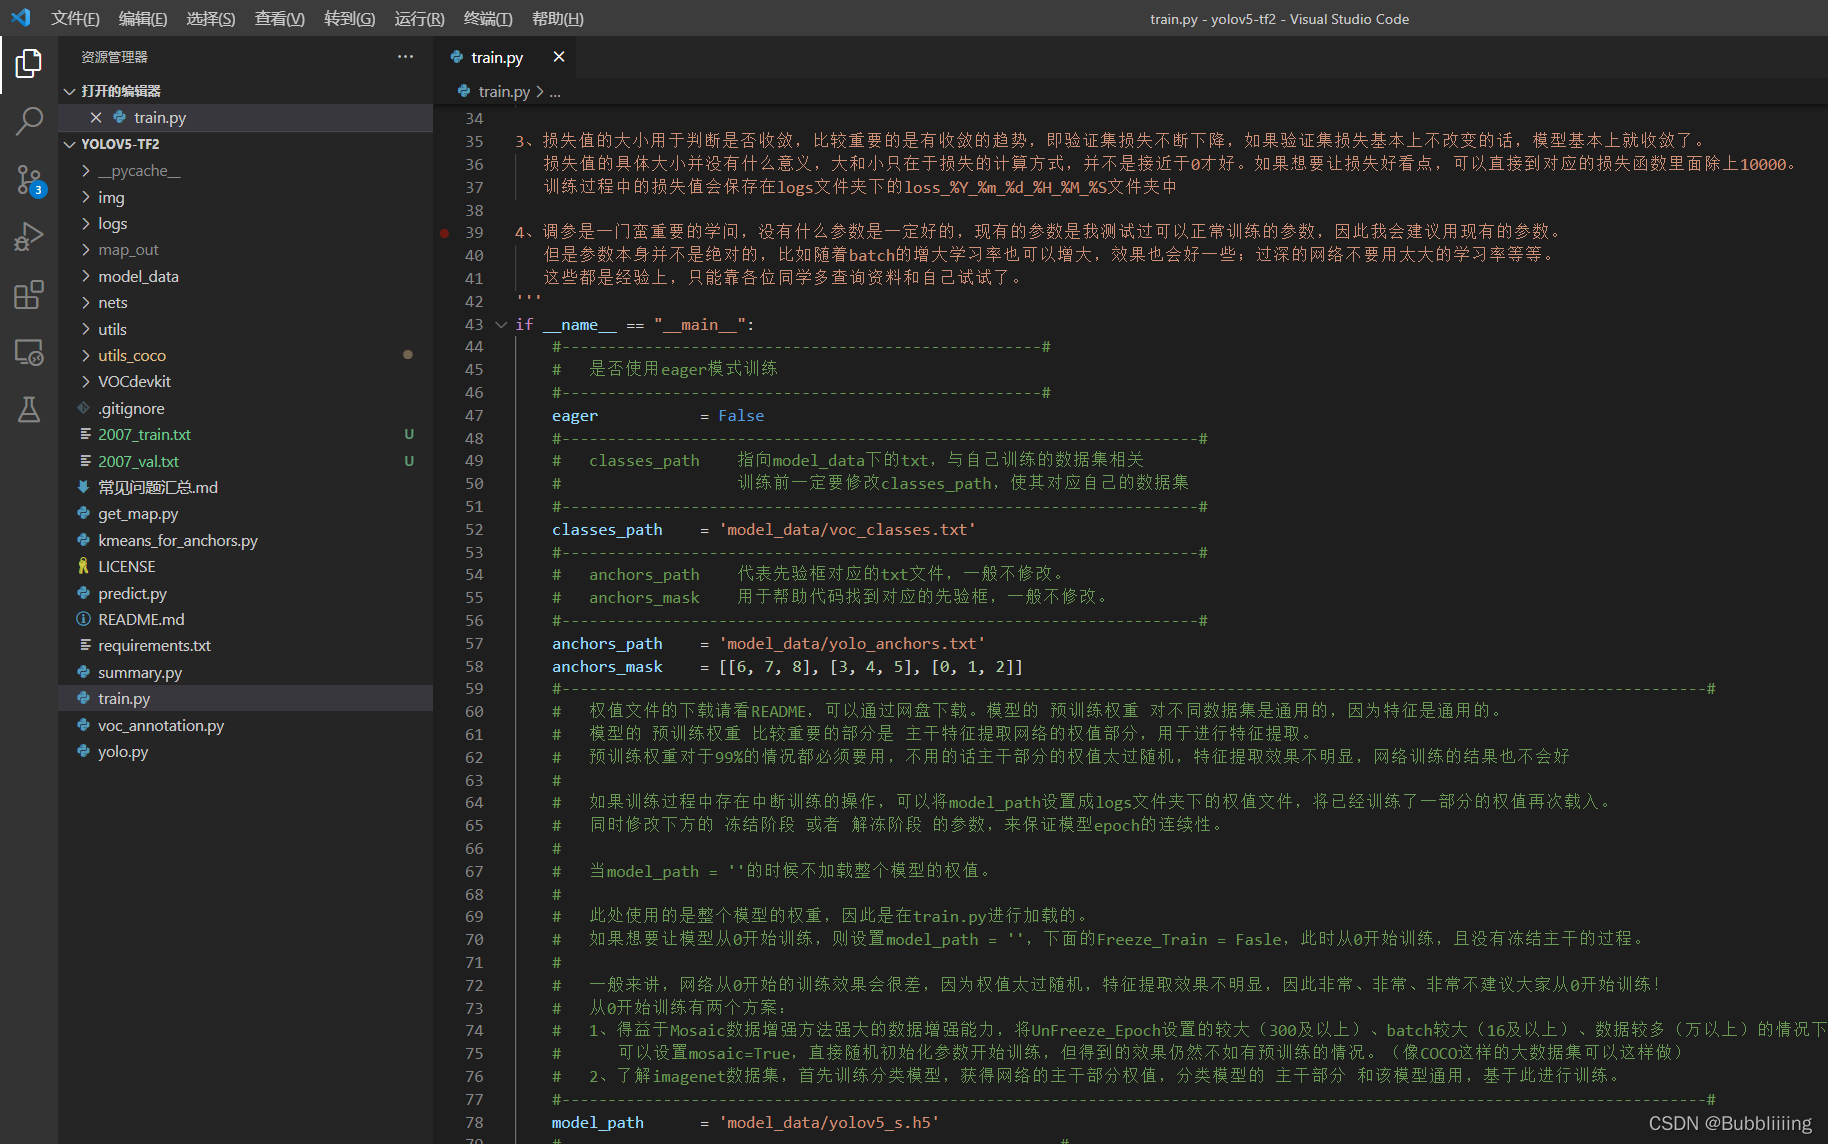The image size is (1828, 1144).
Task: Open the 运行(R) menu
Action: click(x=419, y=18)
